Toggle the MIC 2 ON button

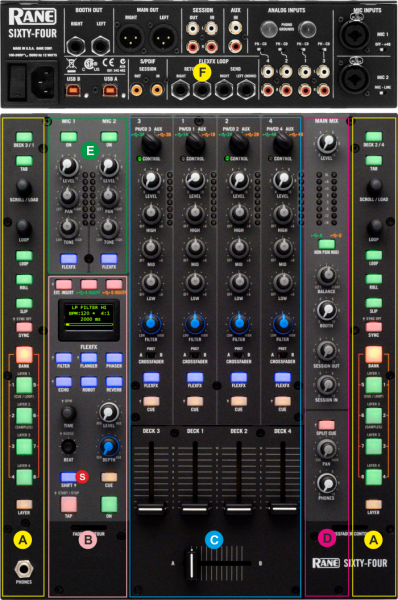(x=109, y=137)
